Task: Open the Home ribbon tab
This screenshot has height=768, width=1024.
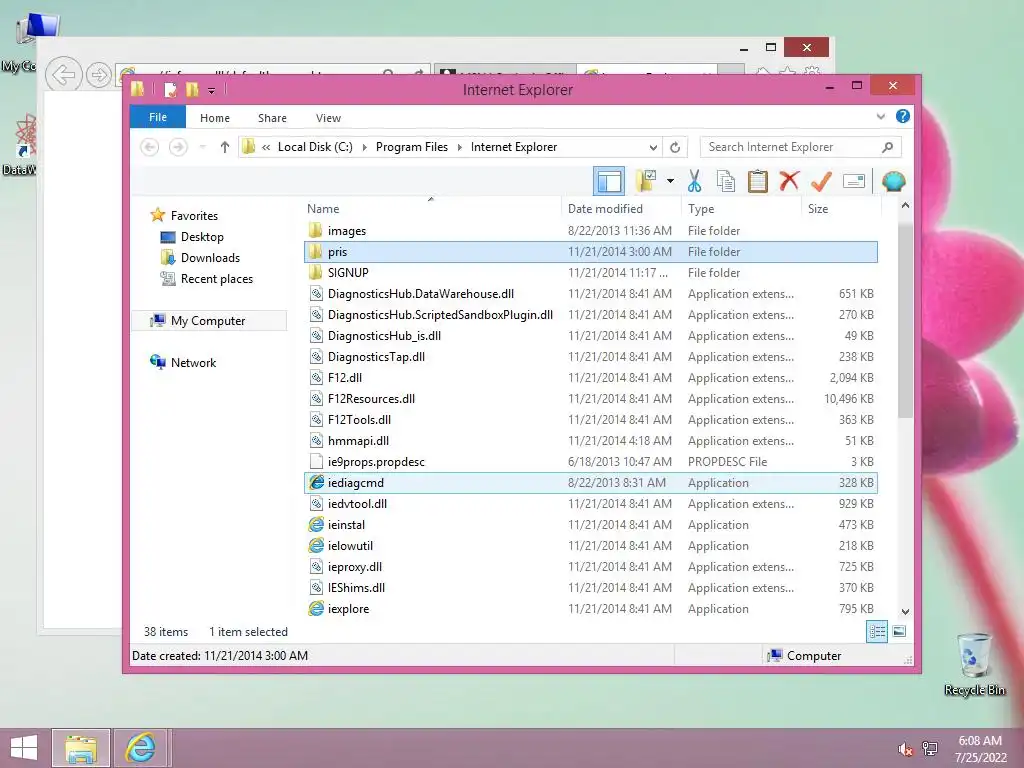Action: pos(215,118)
